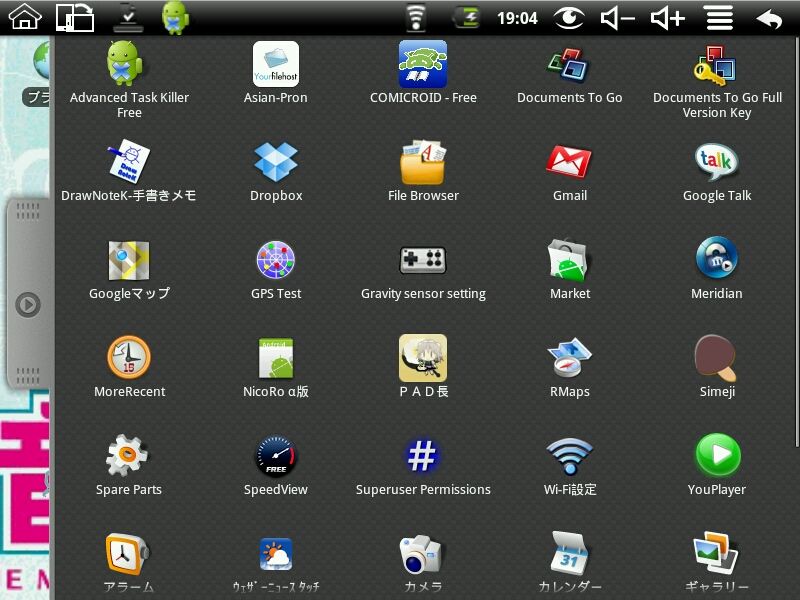The width and height of the screenshot is (800, 600).
Task: Open Superuser Permissions
Action: 423,465
